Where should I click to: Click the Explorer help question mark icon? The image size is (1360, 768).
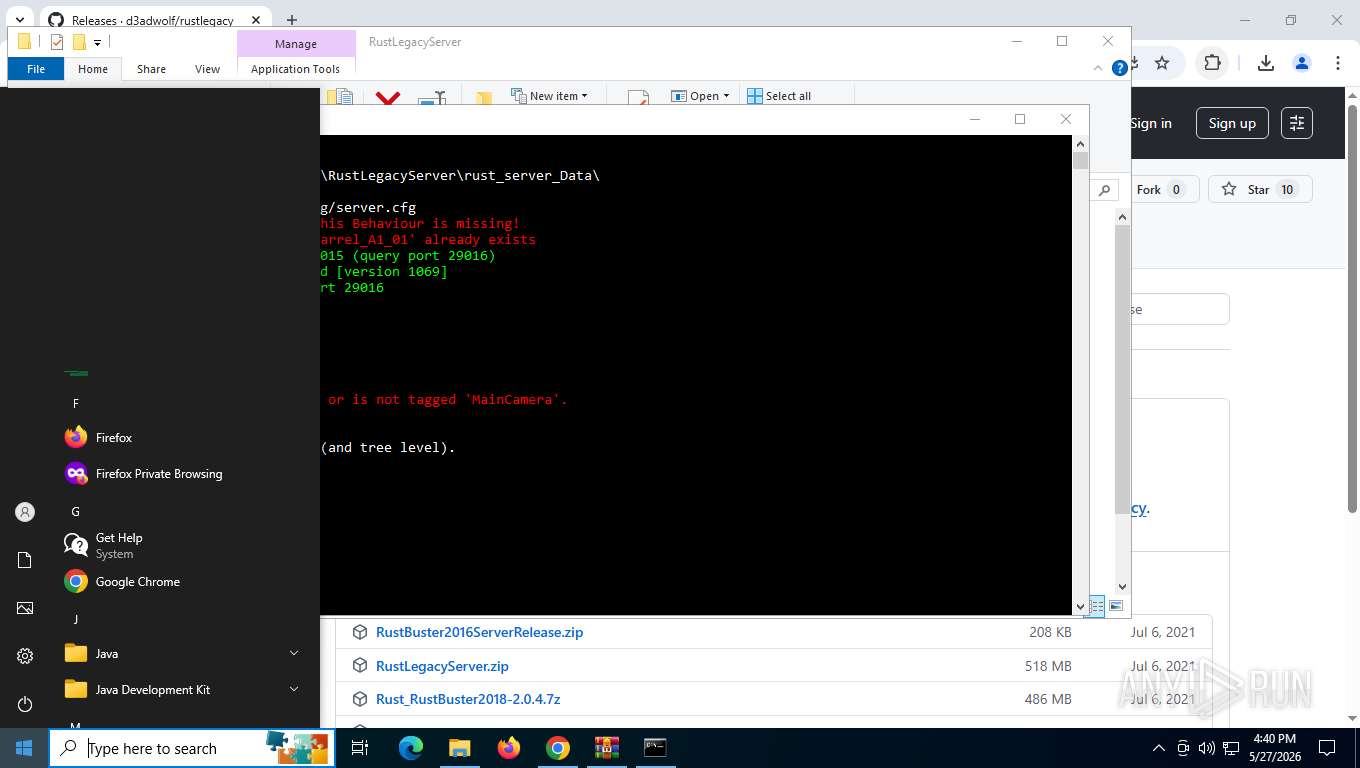[x=1120, y=68]
